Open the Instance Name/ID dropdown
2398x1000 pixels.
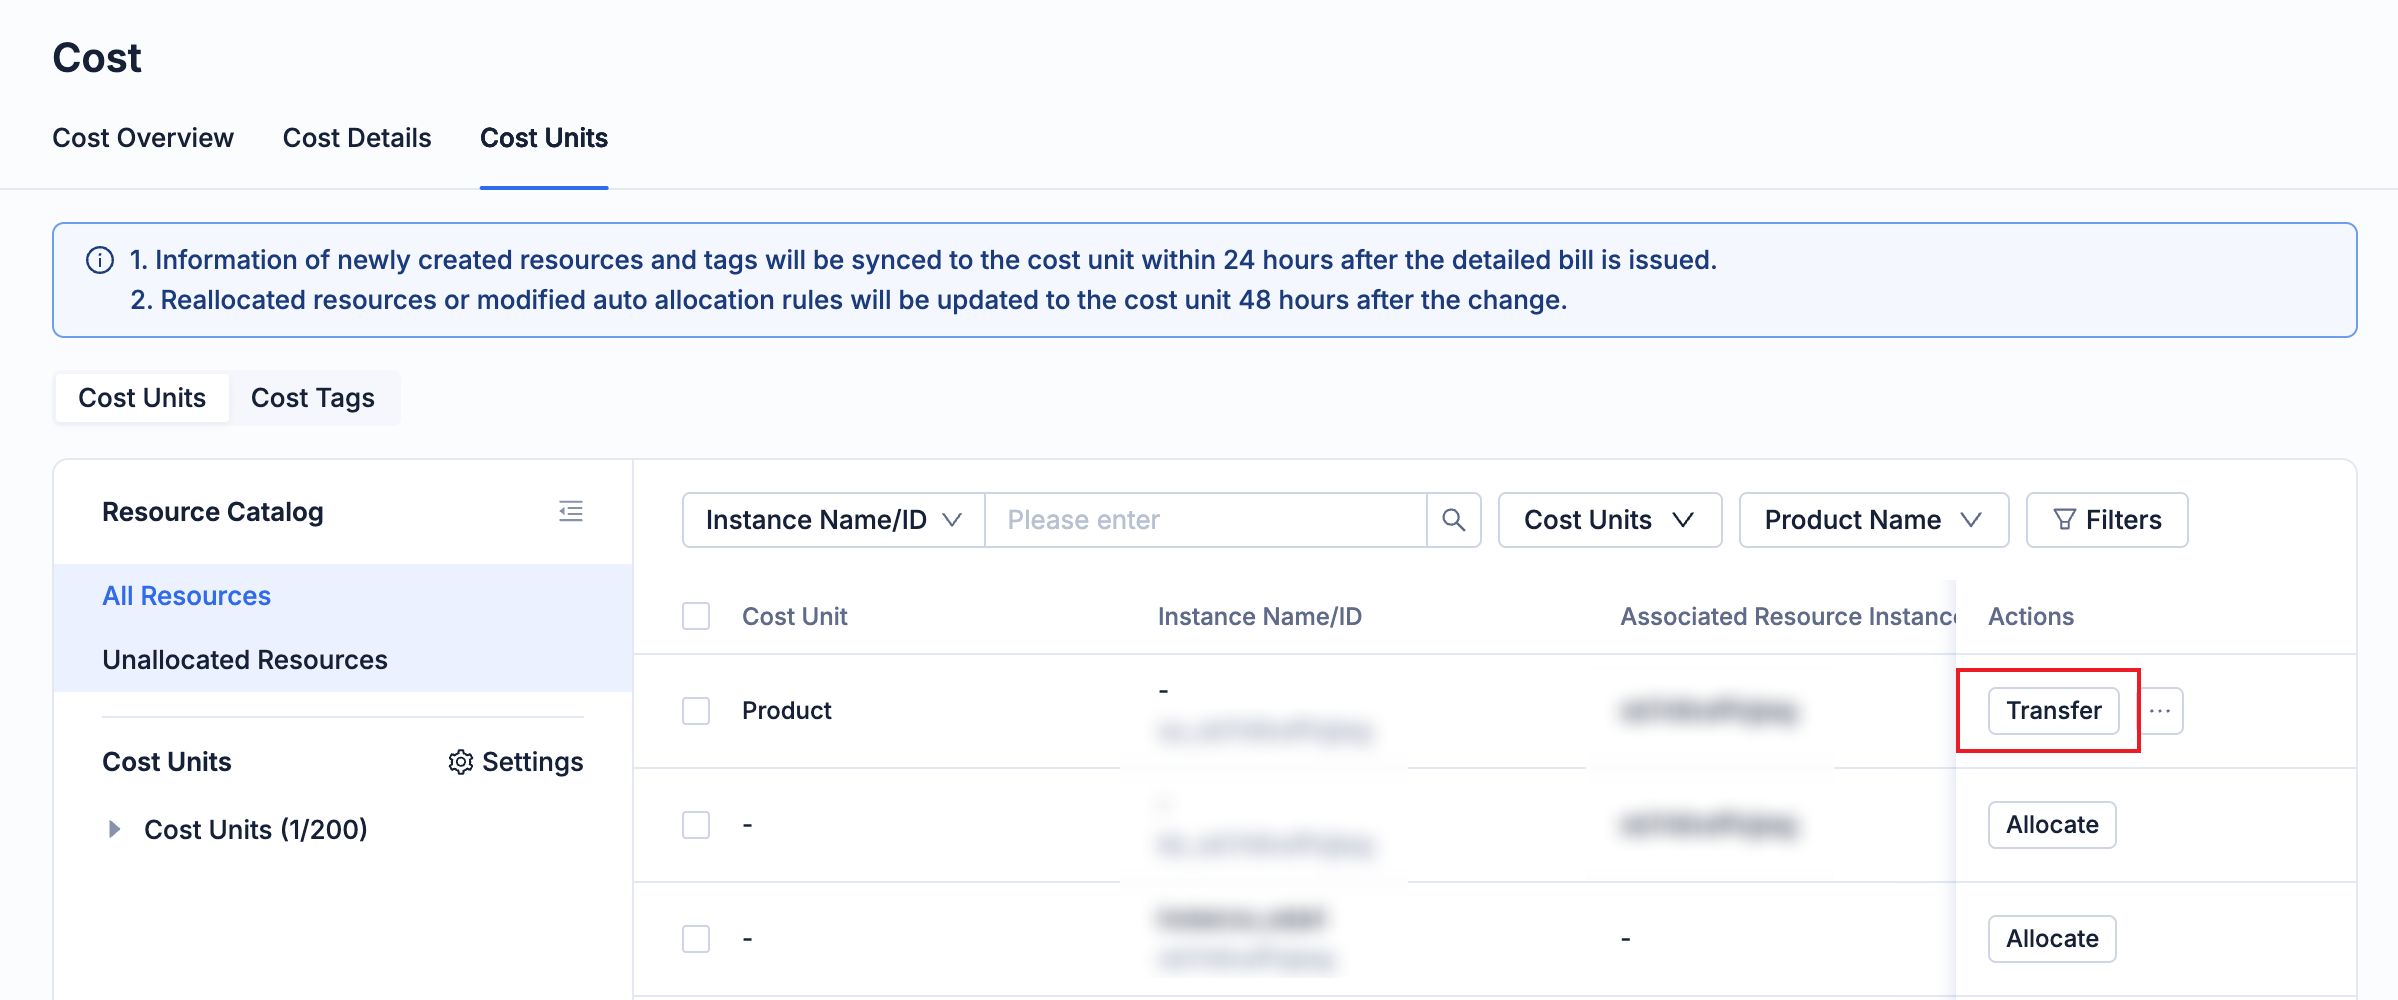(833, 520)
